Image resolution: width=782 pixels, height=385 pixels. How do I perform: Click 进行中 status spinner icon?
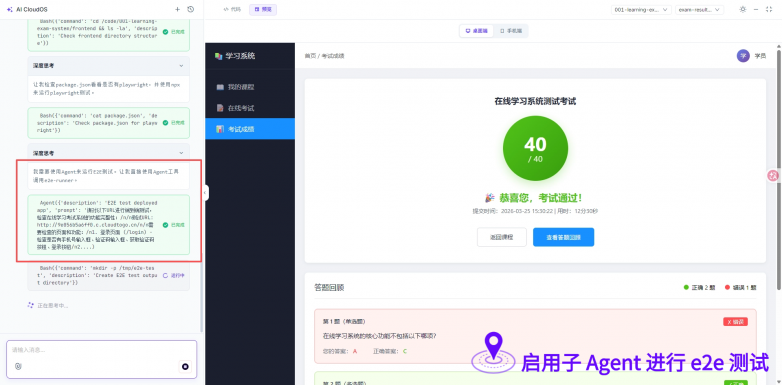tap(165, 275)
